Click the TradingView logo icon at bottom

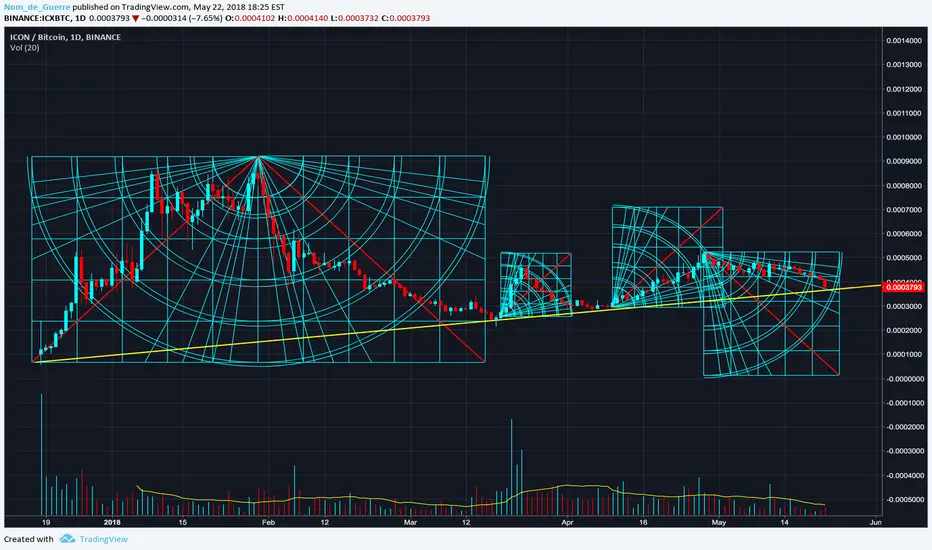67,539
